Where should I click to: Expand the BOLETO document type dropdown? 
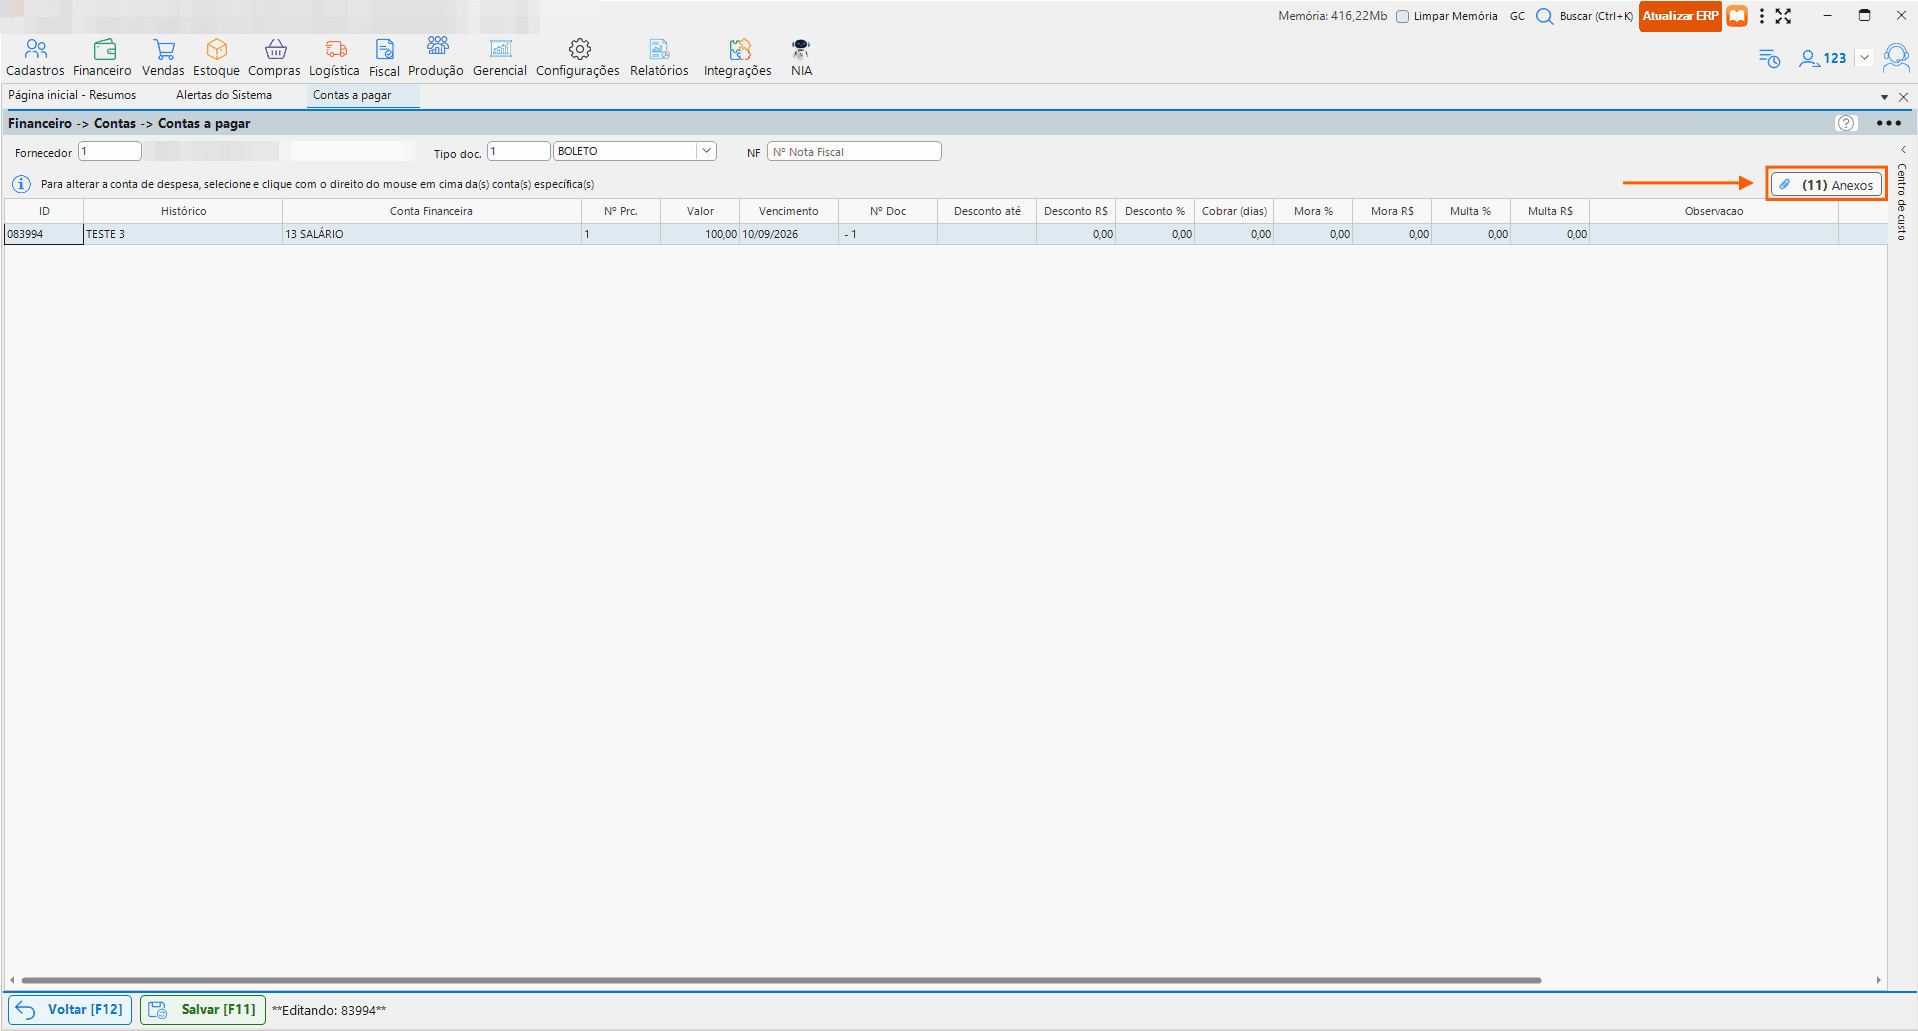(706, 151)
